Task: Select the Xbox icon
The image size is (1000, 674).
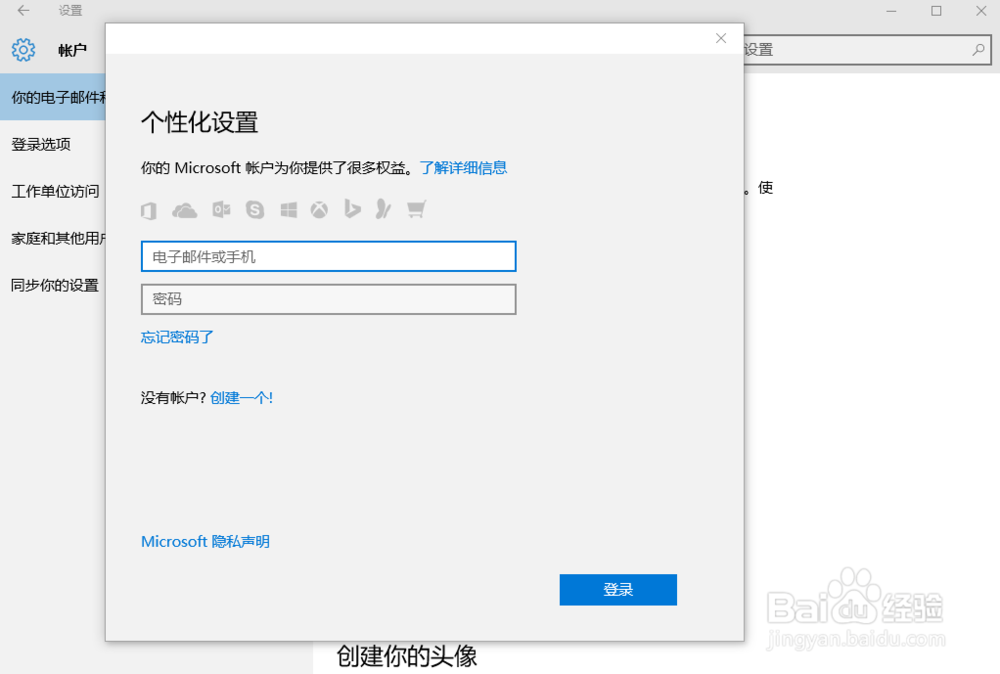Action: [x=320, y=210]
